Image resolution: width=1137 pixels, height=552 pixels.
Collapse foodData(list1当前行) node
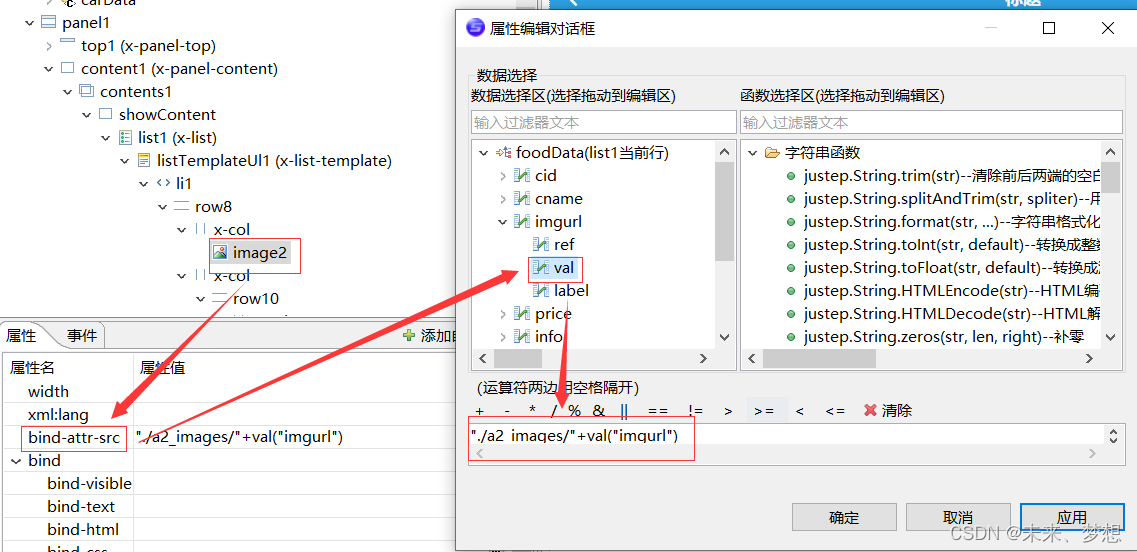483,152
